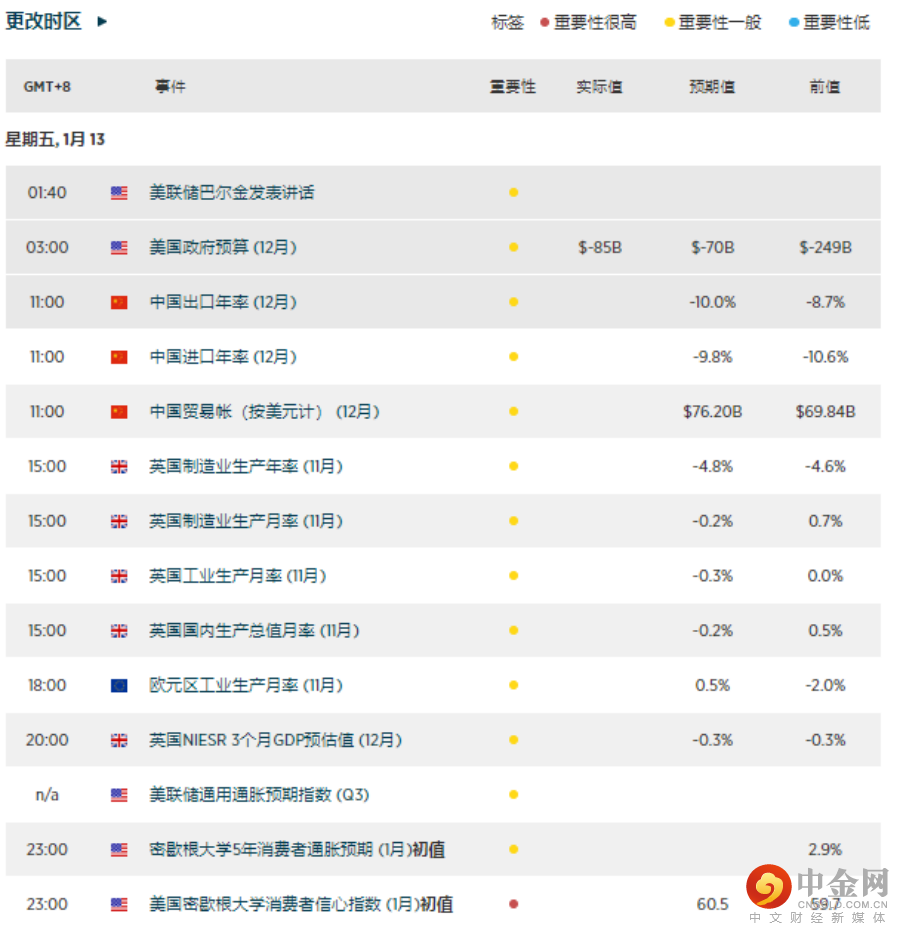The height and width of the screenshot is (936, 903).
Task: Click the 重要性 column header
Action: coord(513,87)
